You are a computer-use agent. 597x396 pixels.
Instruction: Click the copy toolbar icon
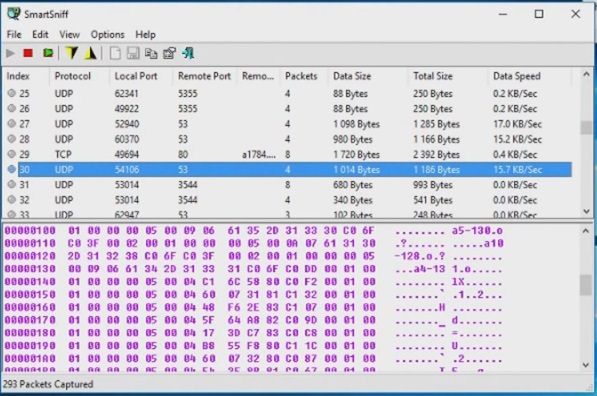(151, 54)
